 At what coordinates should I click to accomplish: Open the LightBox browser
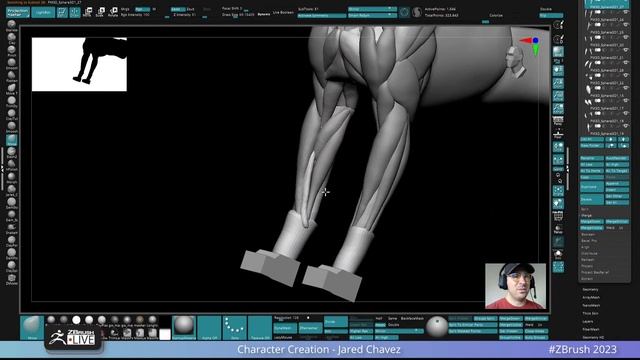click(x=43, y=12)
